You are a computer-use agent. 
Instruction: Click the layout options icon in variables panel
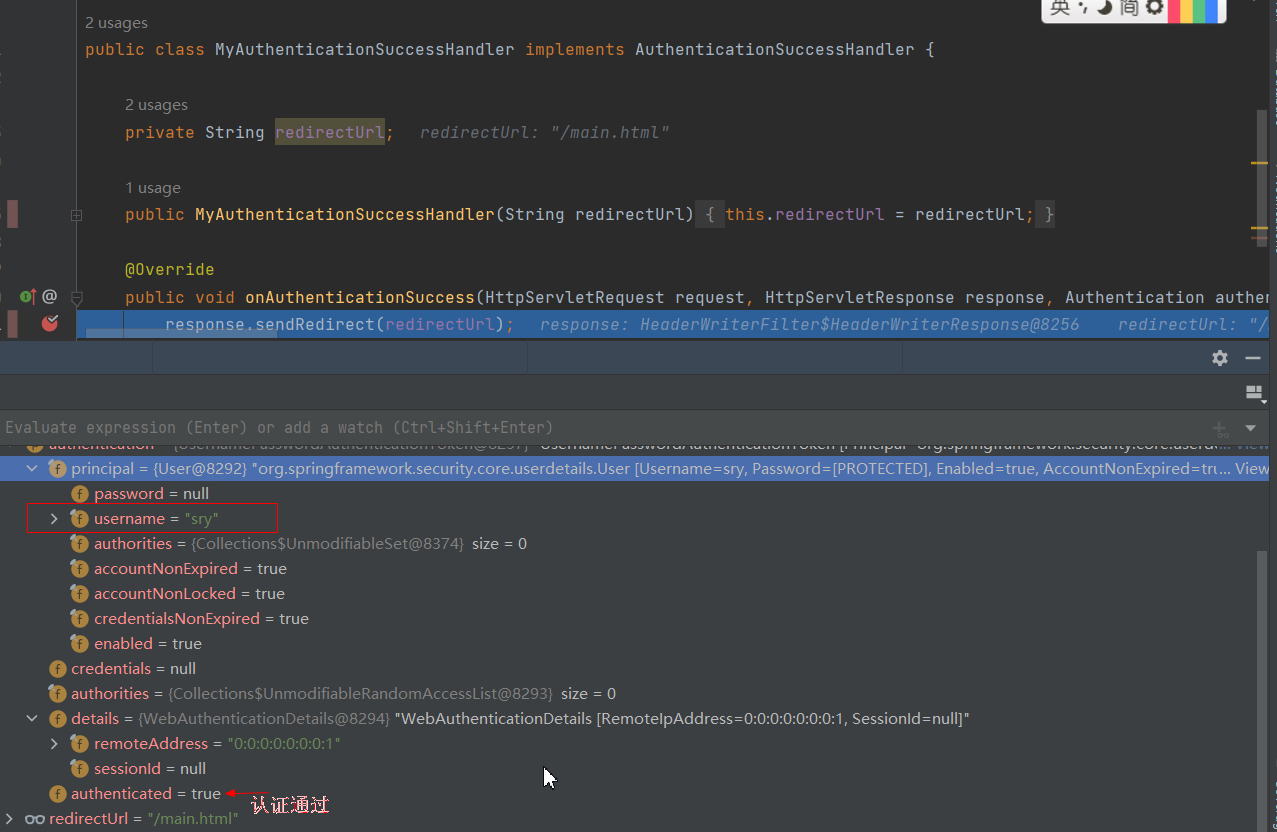click(1255, 393)
